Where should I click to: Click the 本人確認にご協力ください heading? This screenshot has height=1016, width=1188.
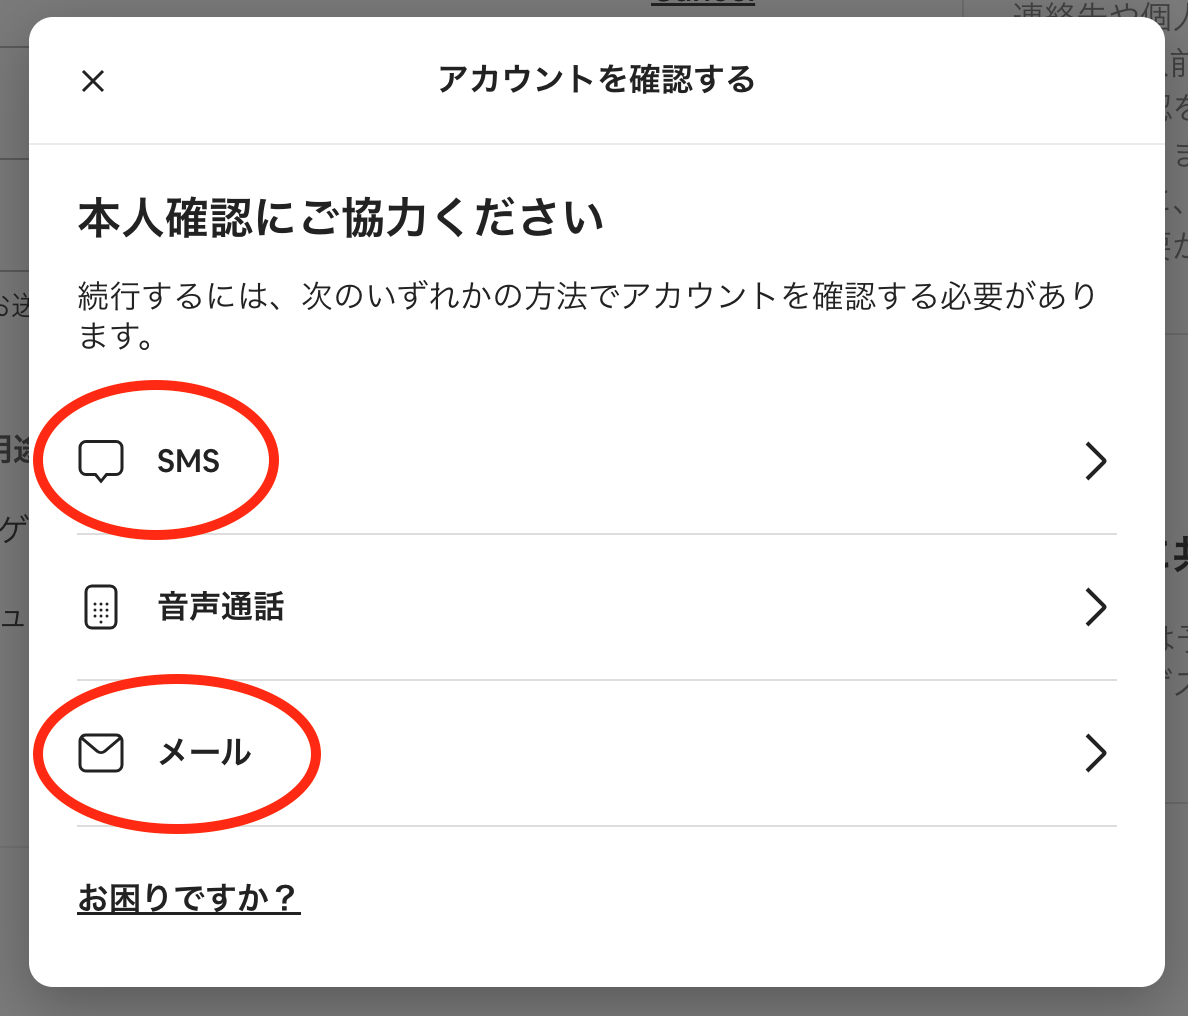coord(341,218)
